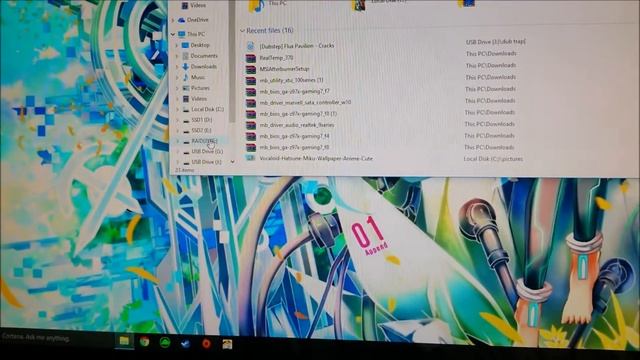The width and height of the screenshot is (640, 360).
Task: Expand the Pictures node arrow
Action: (x=178, y=88)
